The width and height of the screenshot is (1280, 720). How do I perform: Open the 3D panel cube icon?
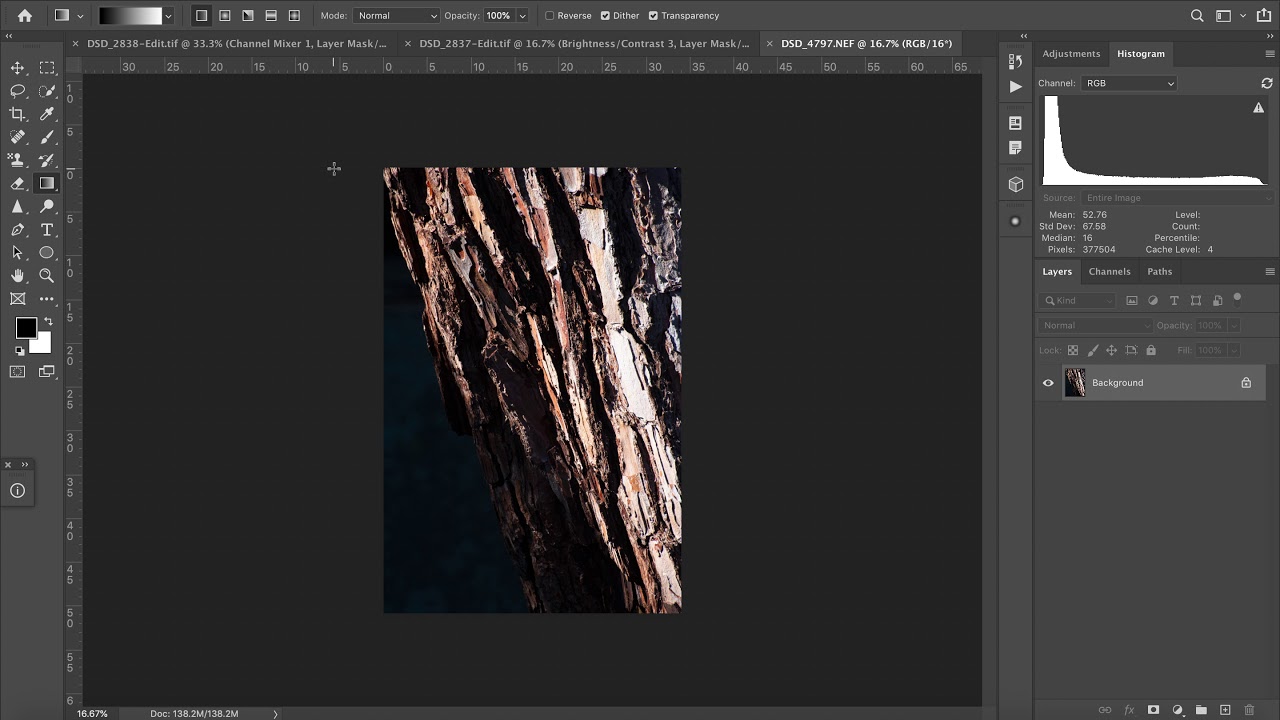1015,185
